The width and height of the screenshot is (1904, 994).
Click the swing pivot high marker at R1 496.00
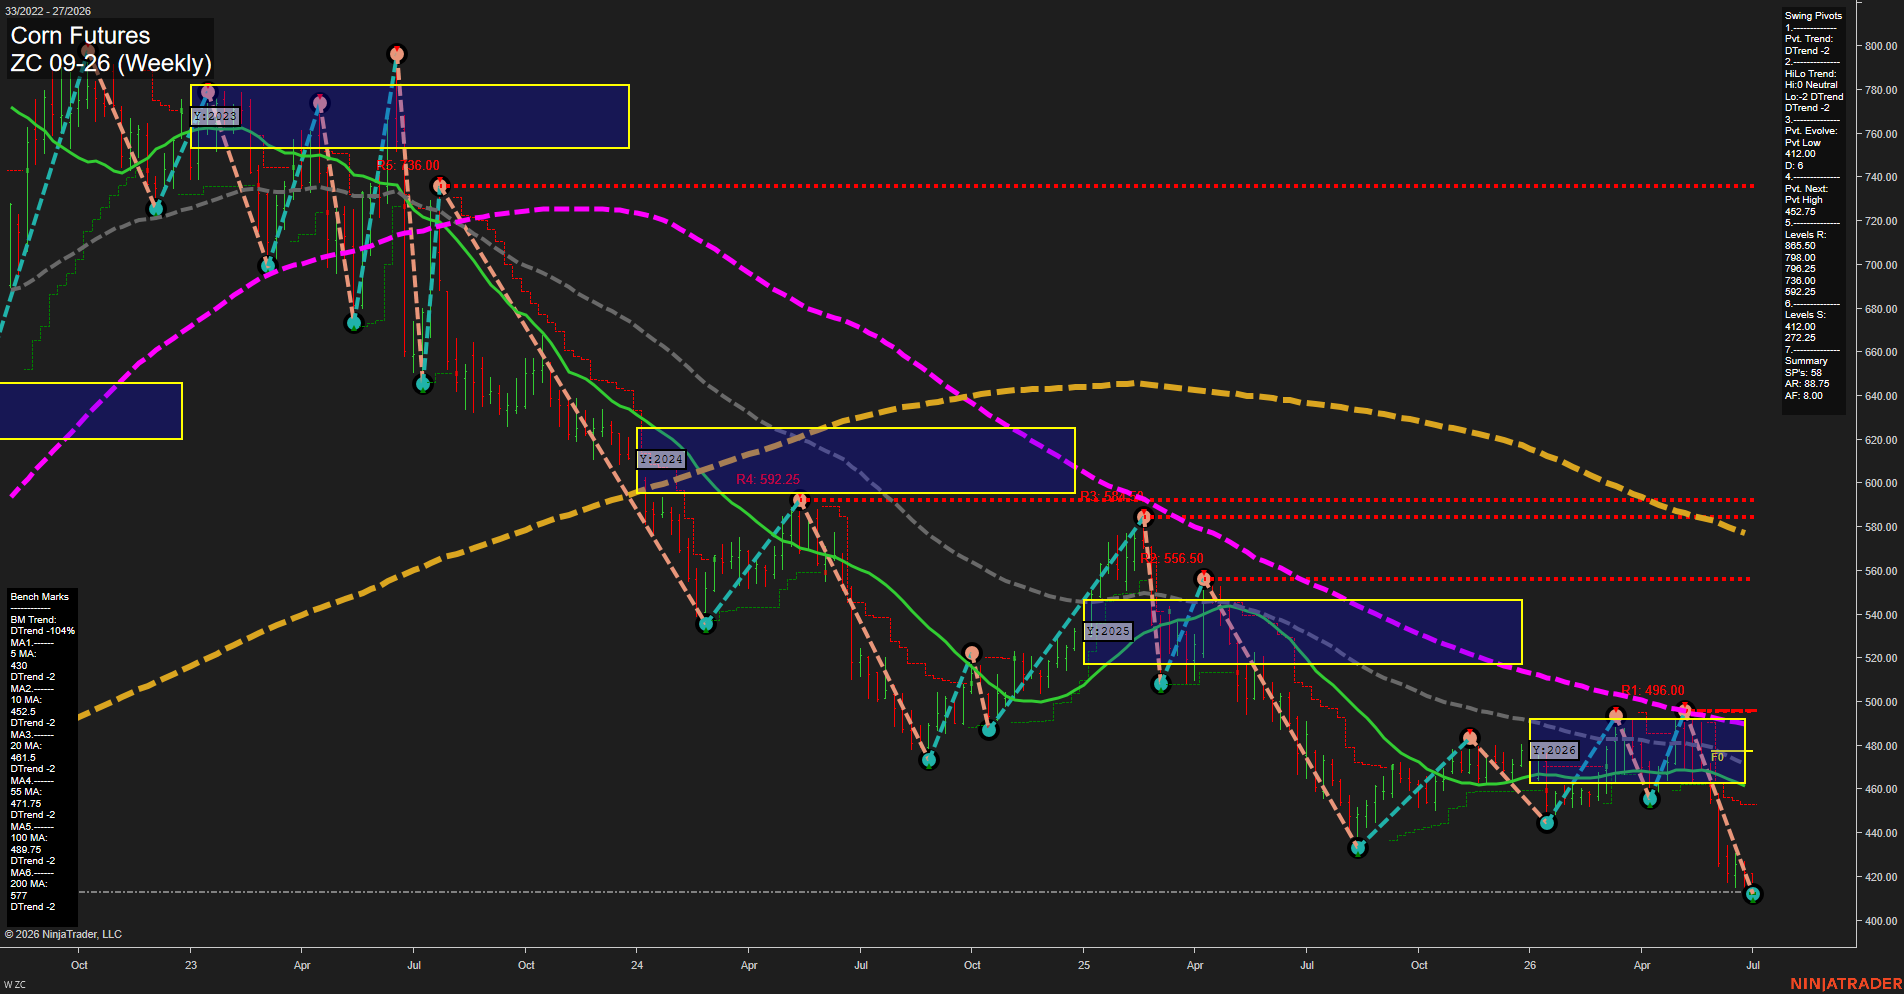point(1685,711)
